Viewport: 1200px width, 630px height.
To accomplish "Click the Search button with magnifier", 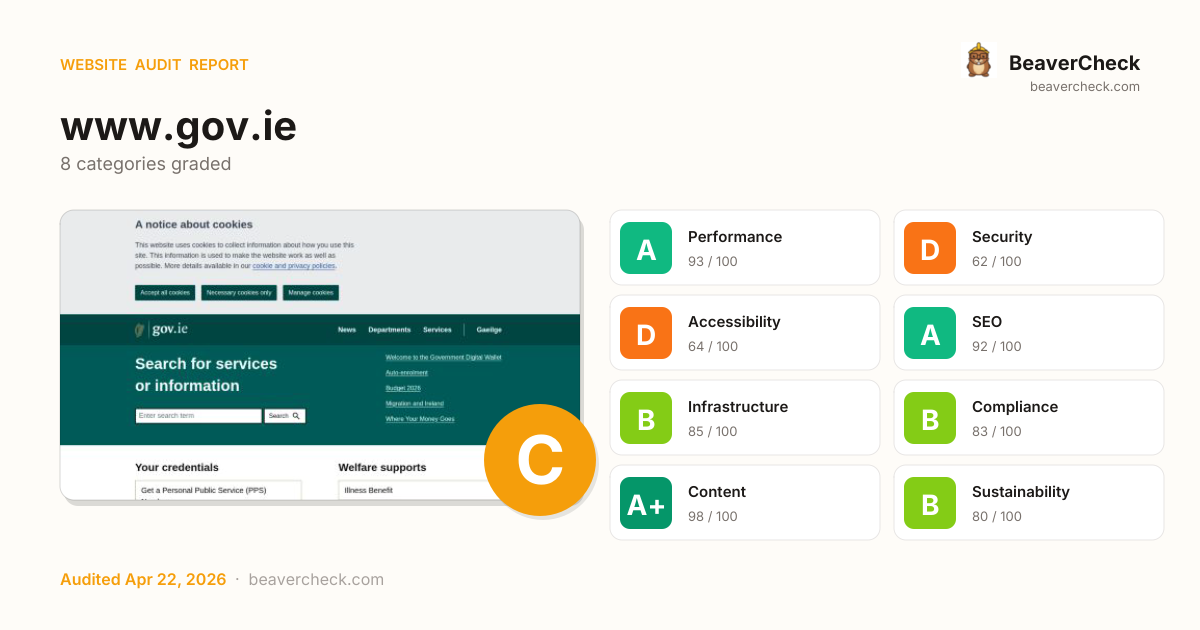I will pos(284,415).
